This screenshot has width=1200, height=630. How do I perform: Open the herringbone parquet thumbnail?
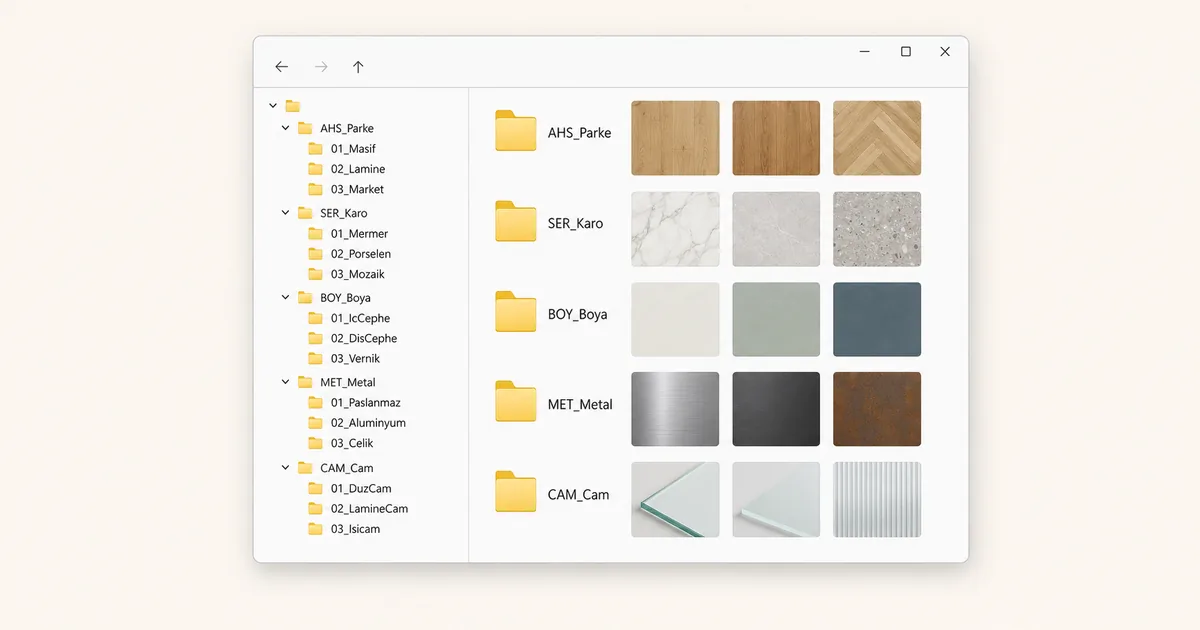(x=877, y=138)
